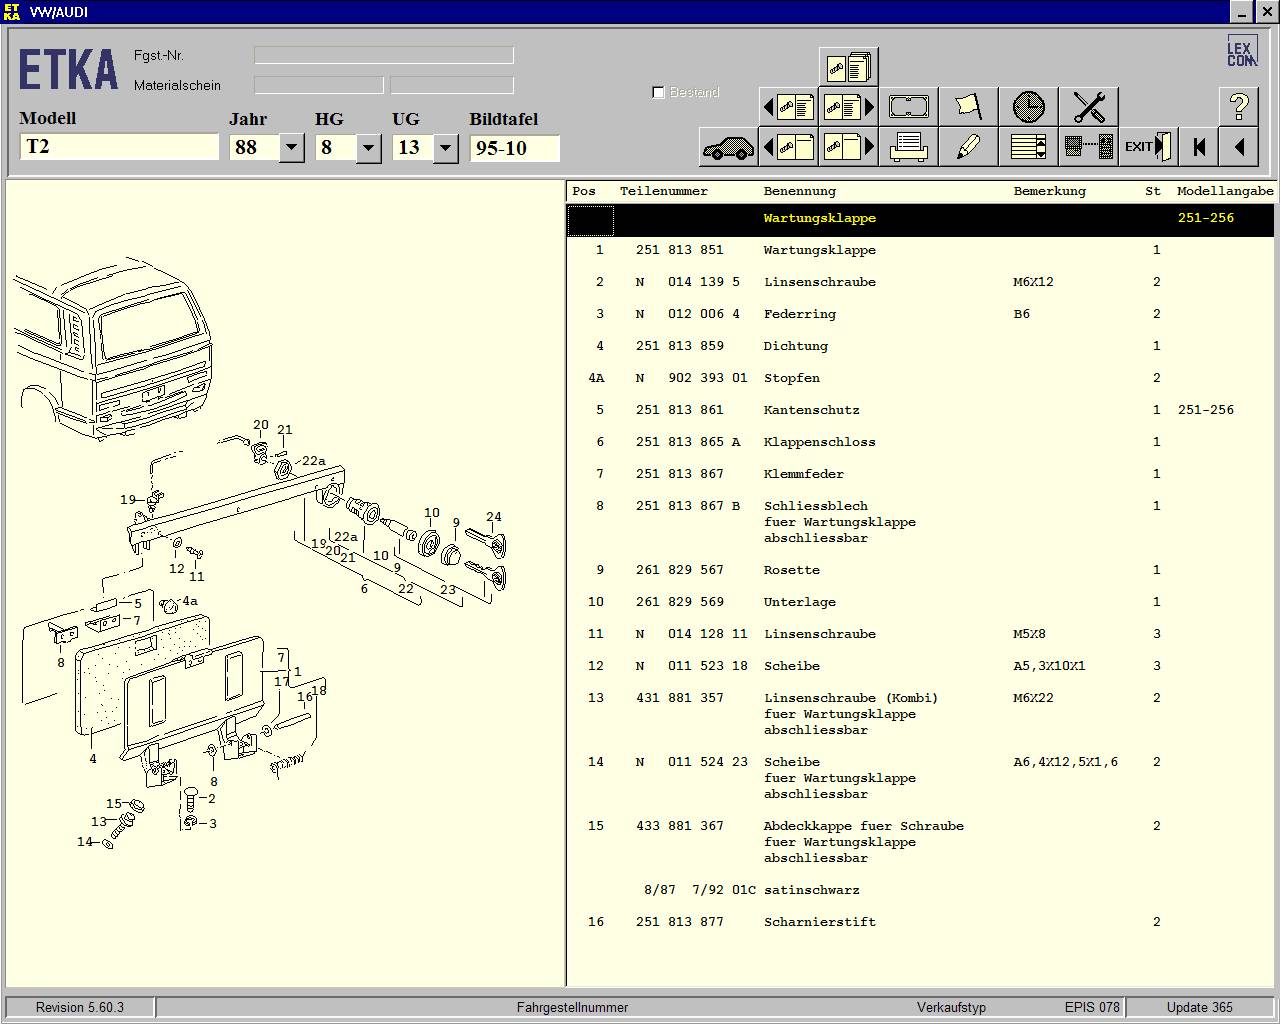The width and height of the screenshot is (1280, 1024).
Task: Select the first Linsenschraube row with remark M6X12
Action: click(921, 282)
